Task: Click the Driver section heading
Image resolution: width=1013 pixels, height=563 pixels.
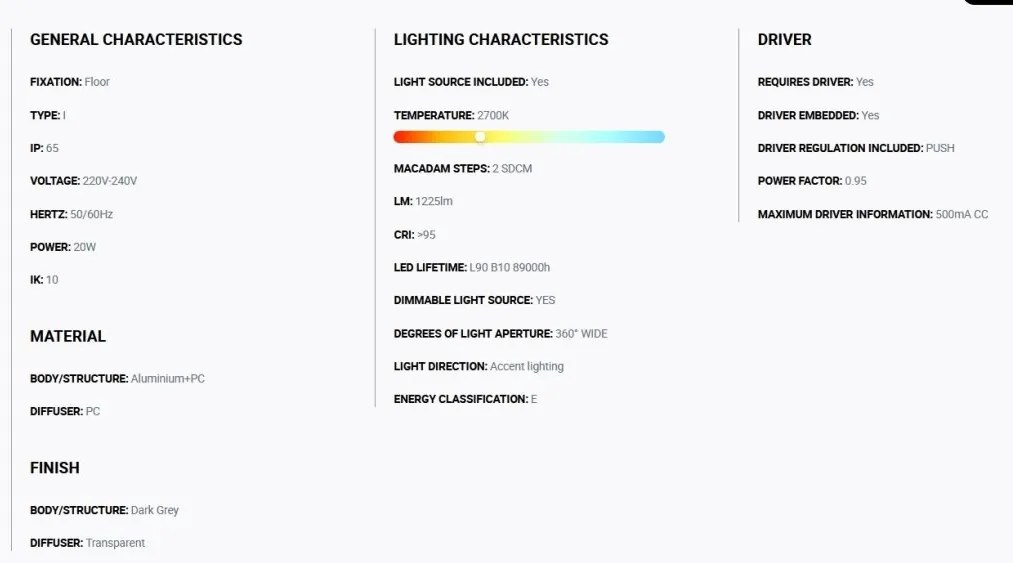Action: tap(784, 40)
